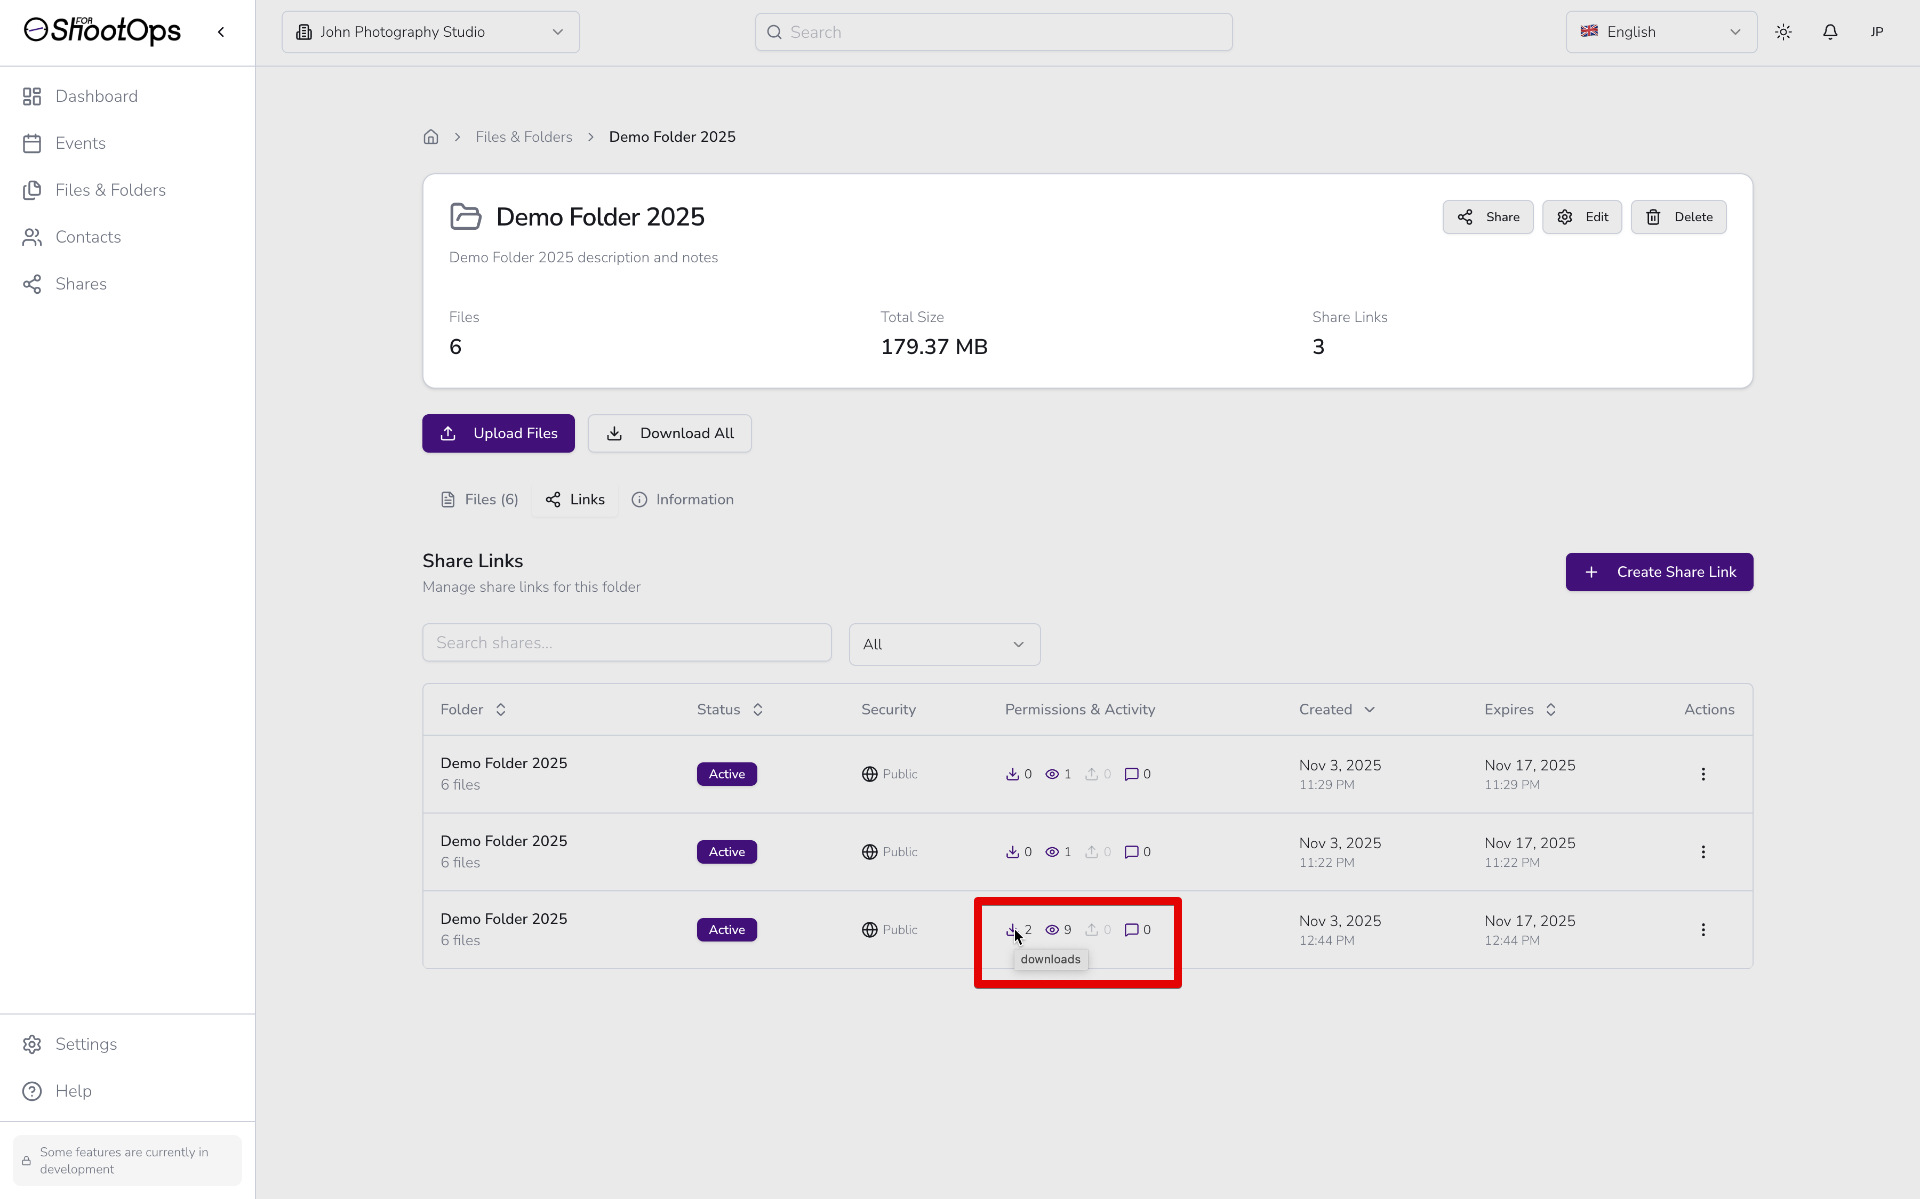The height and width of the screenshot is (1199, 1920).
Task: Click the Create Share Link button
Action: [x=1659, y=572]
